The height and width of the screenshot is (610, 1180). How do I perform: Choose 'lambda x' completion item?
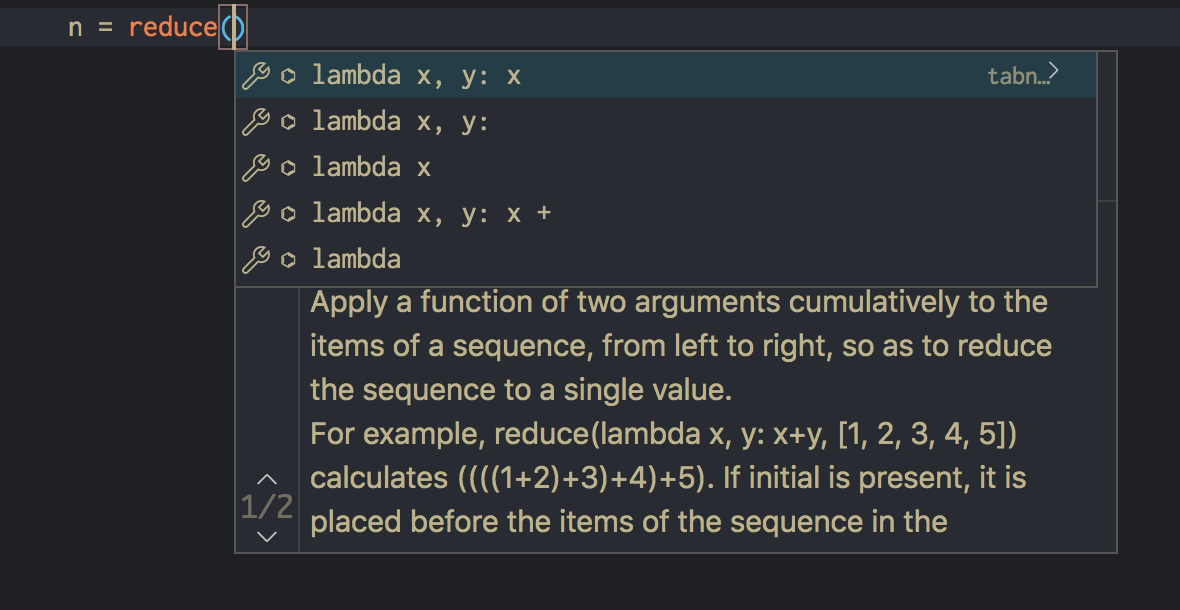pos(666,168)
